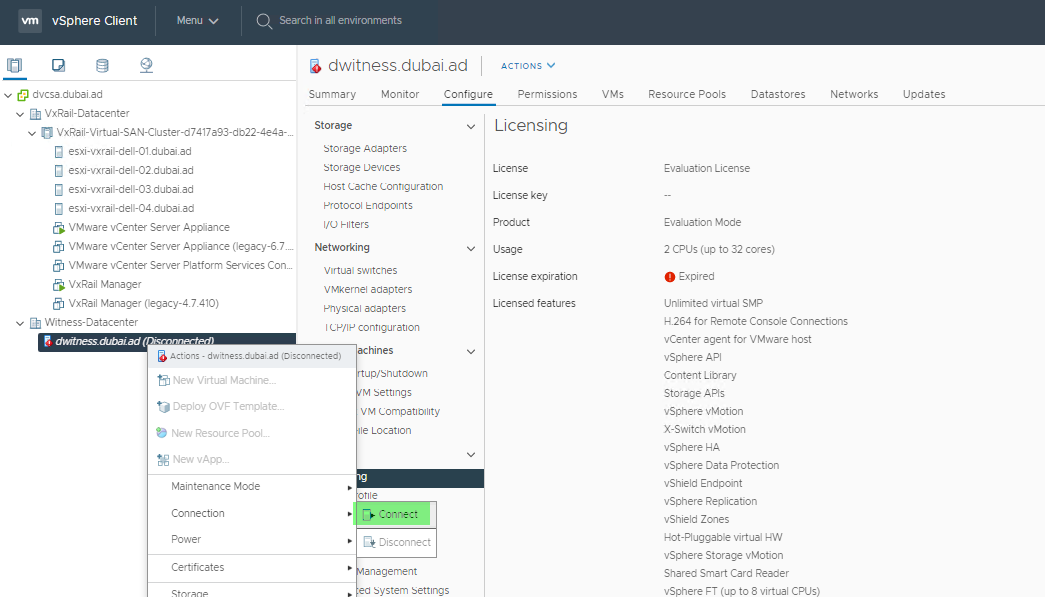
Task: Click the esxi-vxrail-dell-02 host icon
Action: click(x=59, y=171)
